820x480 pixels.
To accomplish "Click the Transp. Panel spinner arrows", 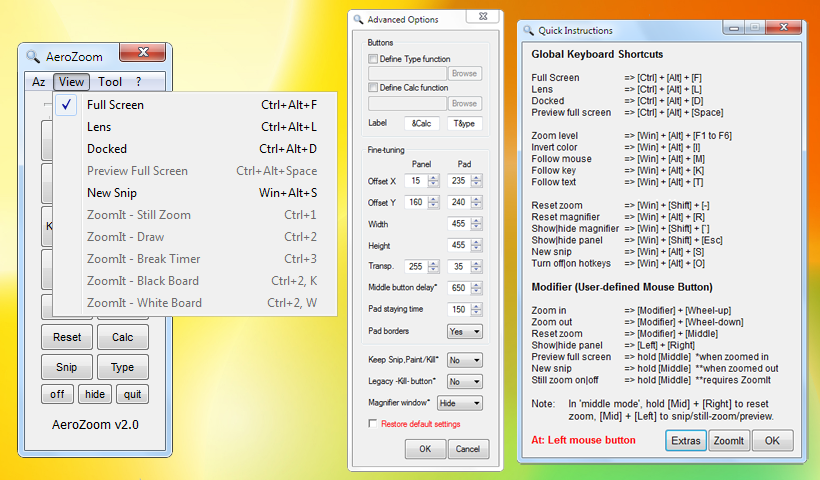I will [434, 267].
